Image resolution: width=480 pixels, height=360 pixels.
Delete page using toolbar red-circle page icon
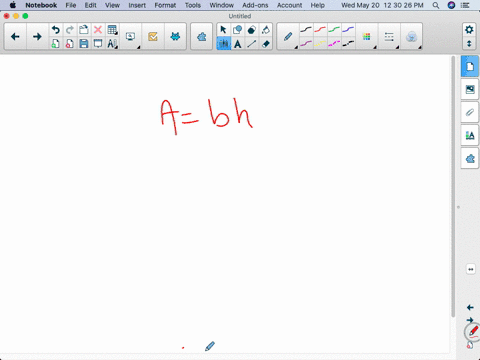click(70, 44)
